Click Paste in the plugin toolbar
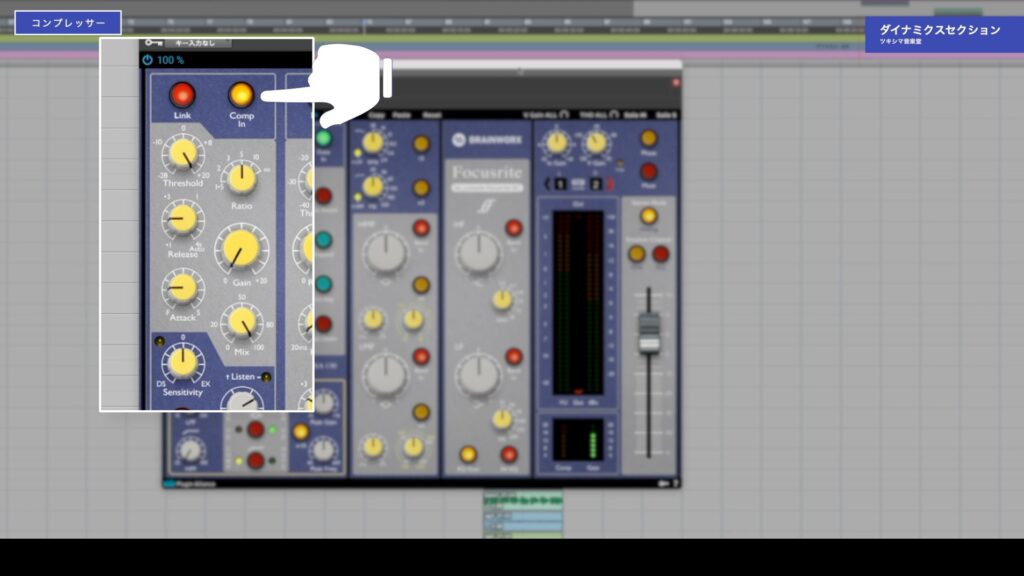Viewport: 1024px width, 576px height. tap(402, 115)
